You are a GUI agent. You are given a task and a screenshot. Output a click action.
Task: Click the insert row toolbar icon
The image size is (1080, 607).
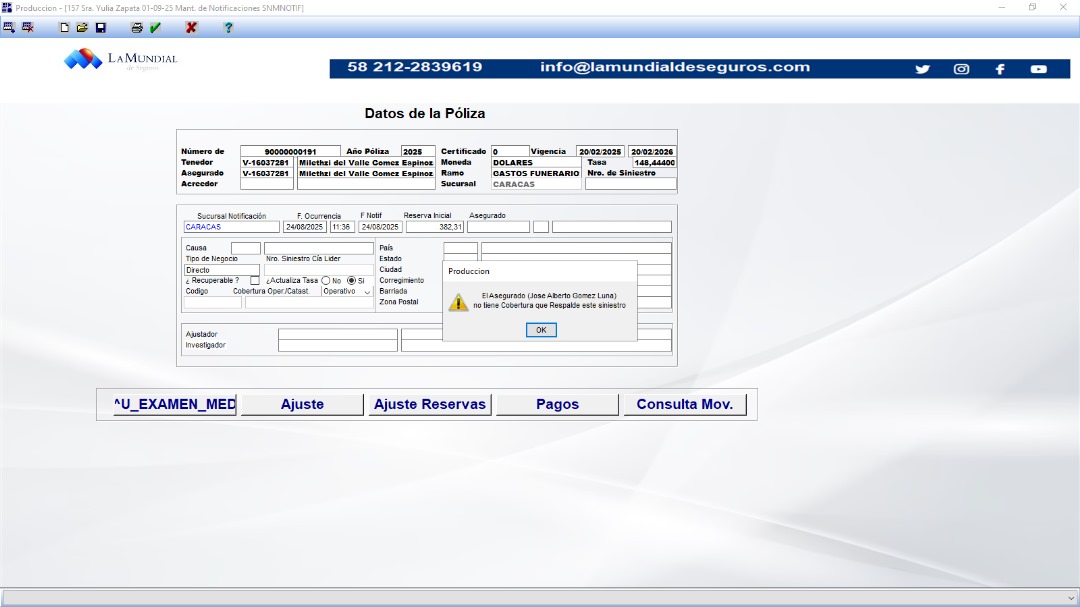coord(9,27)
